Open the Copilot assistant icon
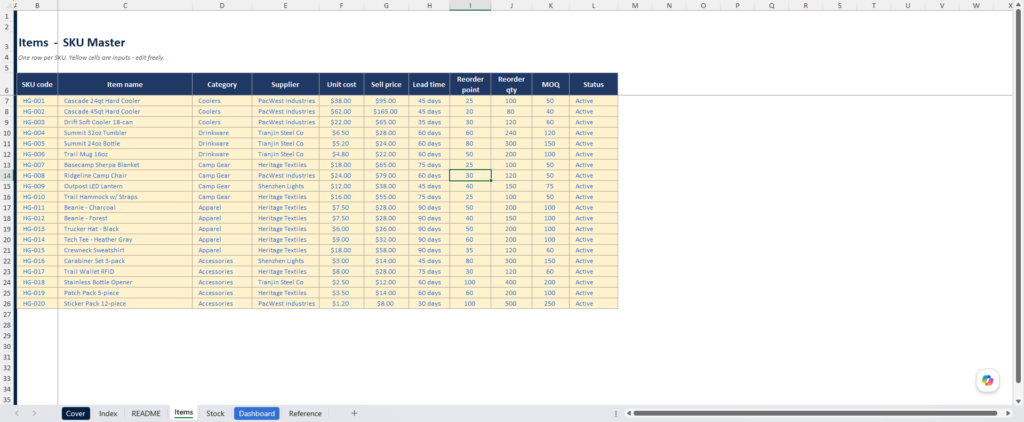The height and width of the screenshot is (422, 1024). (x=987, y=380)
